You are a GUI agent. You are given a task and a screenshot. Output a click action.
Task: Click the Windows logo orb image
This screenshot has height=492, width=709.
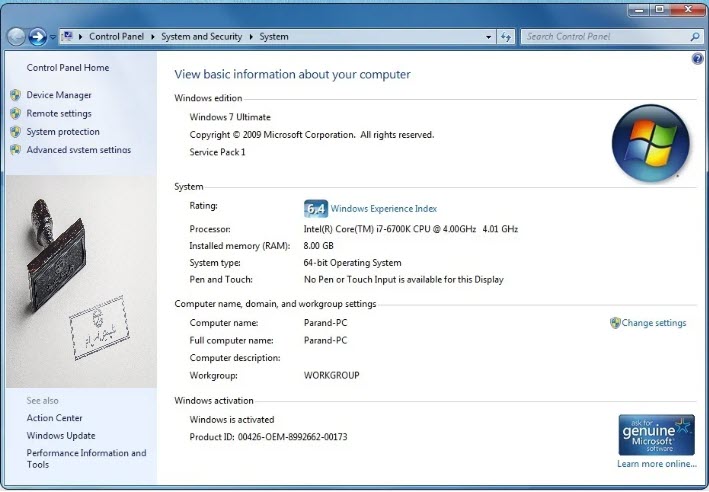(651, 143)
